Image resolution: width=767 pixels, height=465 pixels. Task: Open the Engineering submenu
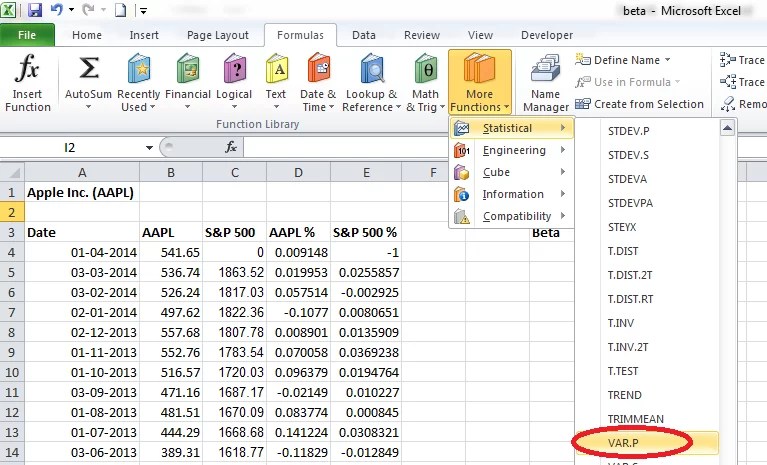pyautogui.click(x=511, y=150)
